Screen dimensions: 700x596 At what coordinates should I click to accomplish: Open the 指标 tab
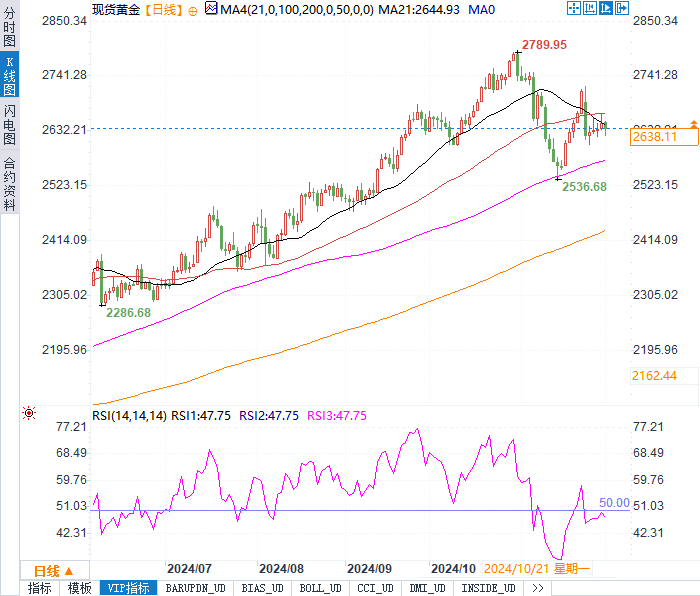point(40,588)
